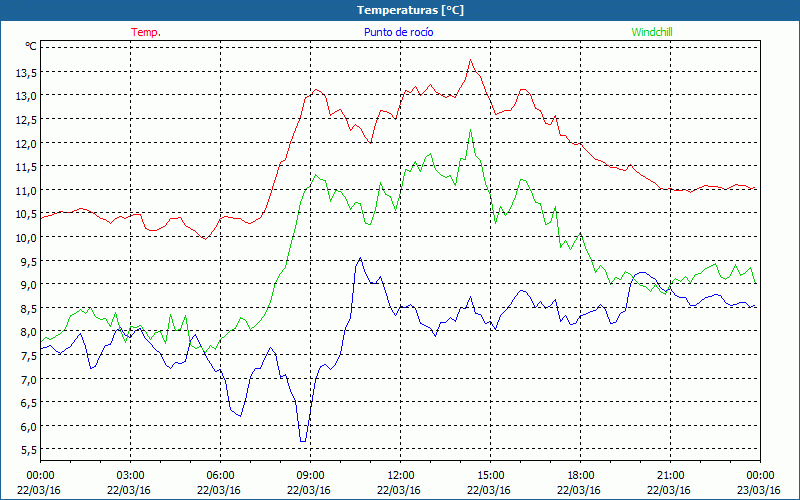Click the green windchill peak near 14:20
This screenshot has height=500, width=800.
coord(470,130)
